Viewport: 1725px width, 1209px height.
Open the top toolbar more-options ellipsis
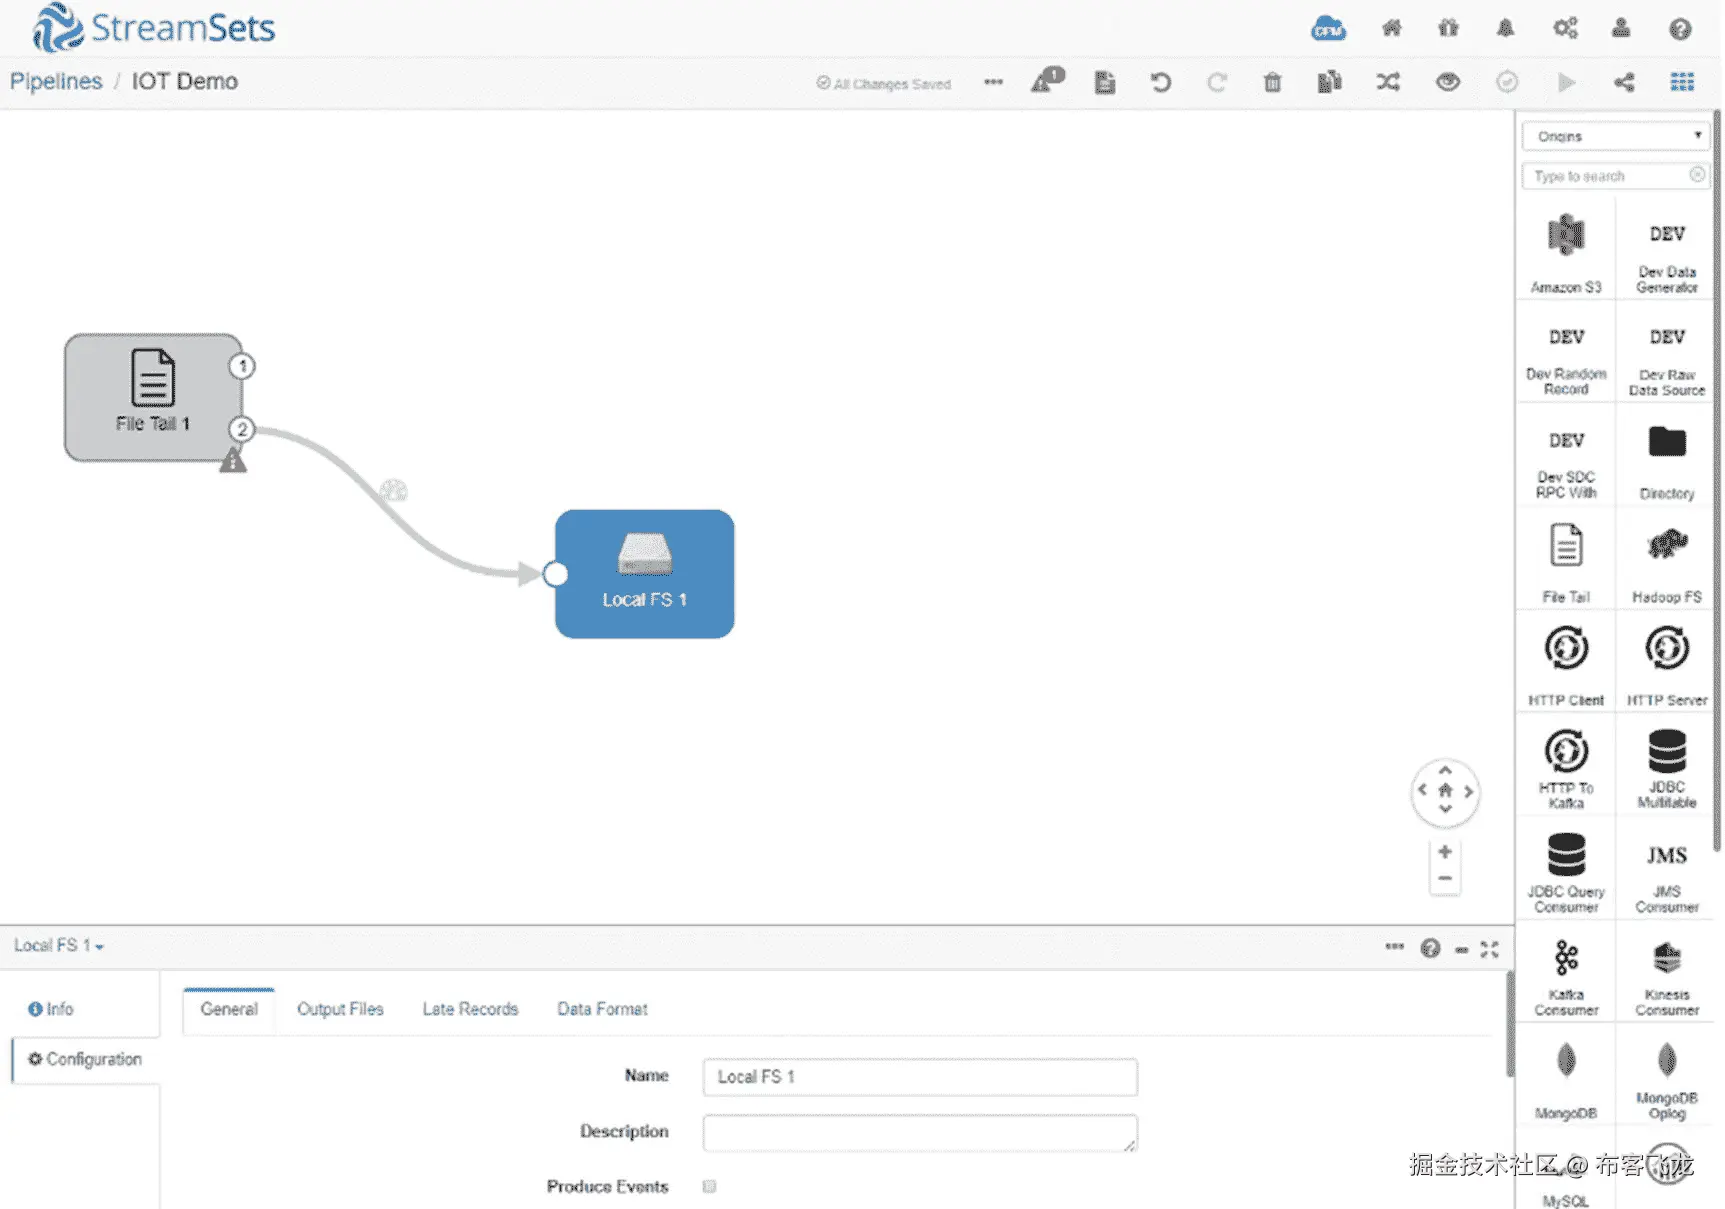click(993, 82)
